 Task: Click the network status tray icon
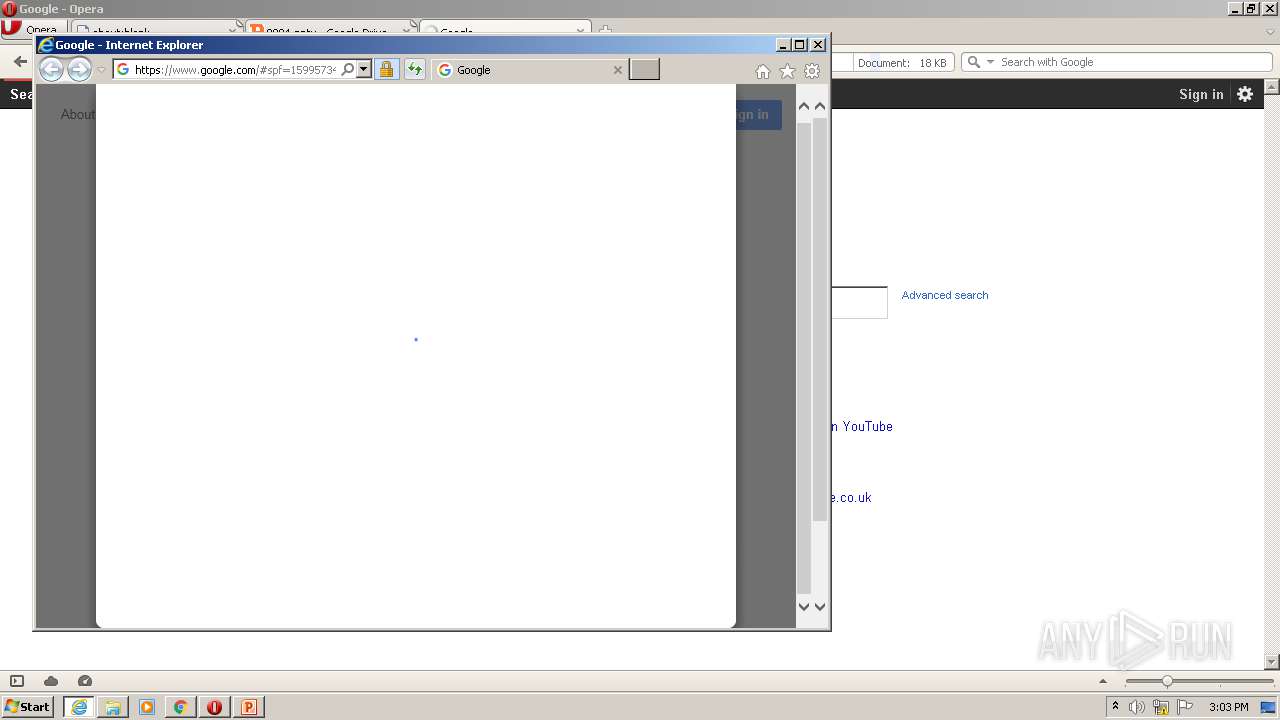pyautogui.click(x=1161, y=707)
